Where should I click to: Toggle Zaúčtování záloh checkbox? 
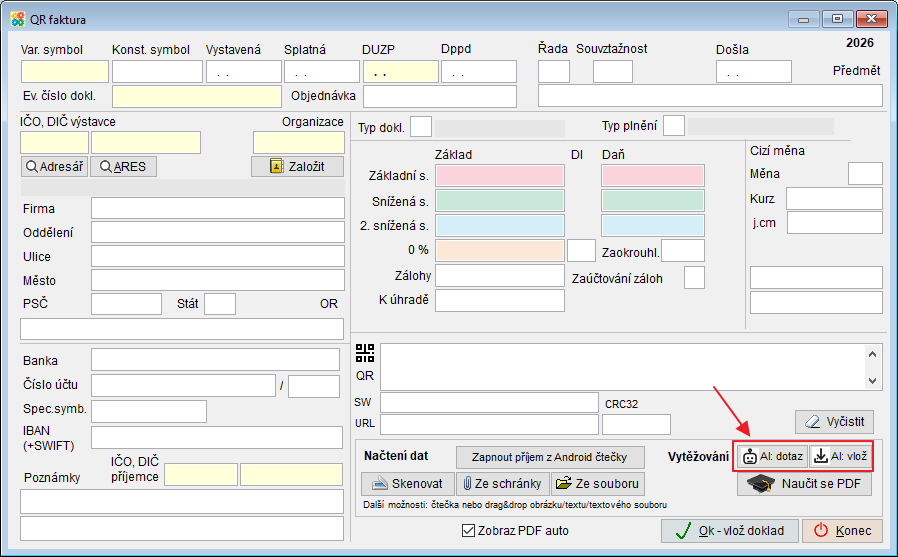[x=694, y=278]
